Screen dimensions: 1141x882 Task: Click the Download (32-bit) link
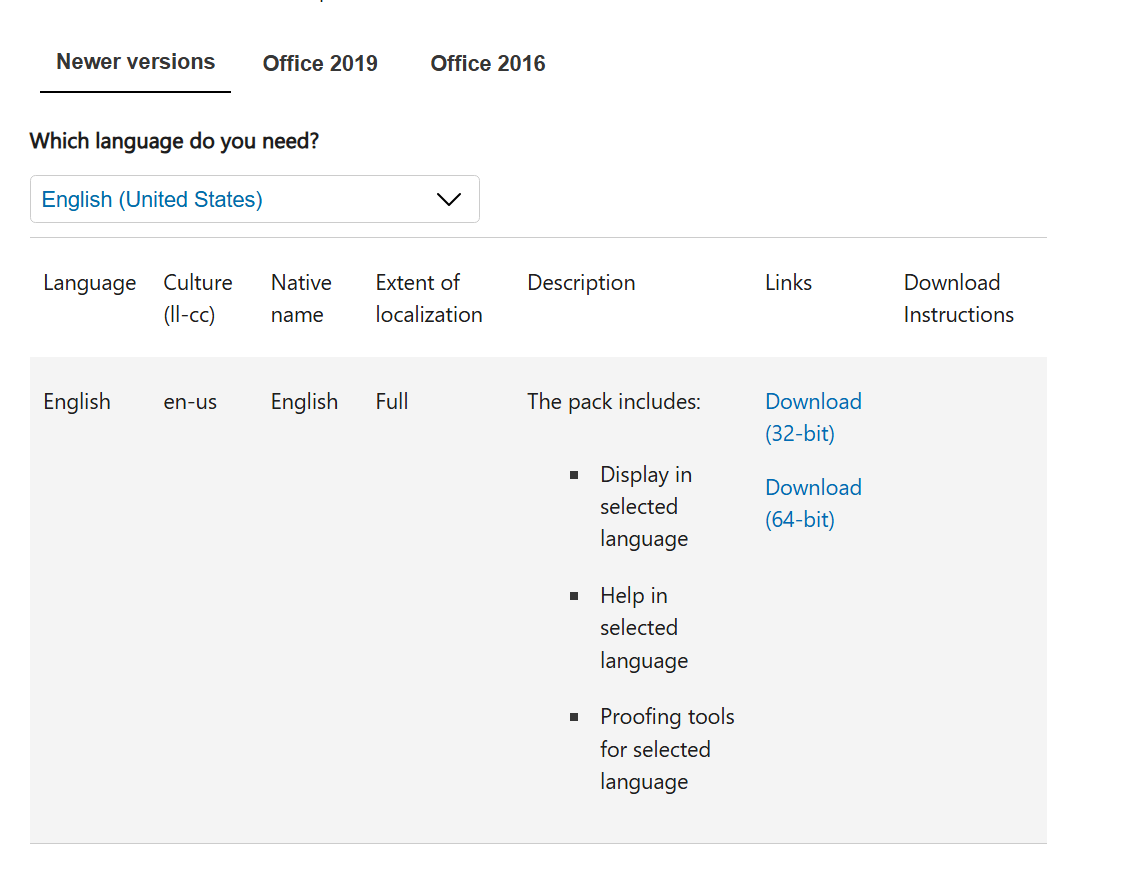(x=813, y=417)
